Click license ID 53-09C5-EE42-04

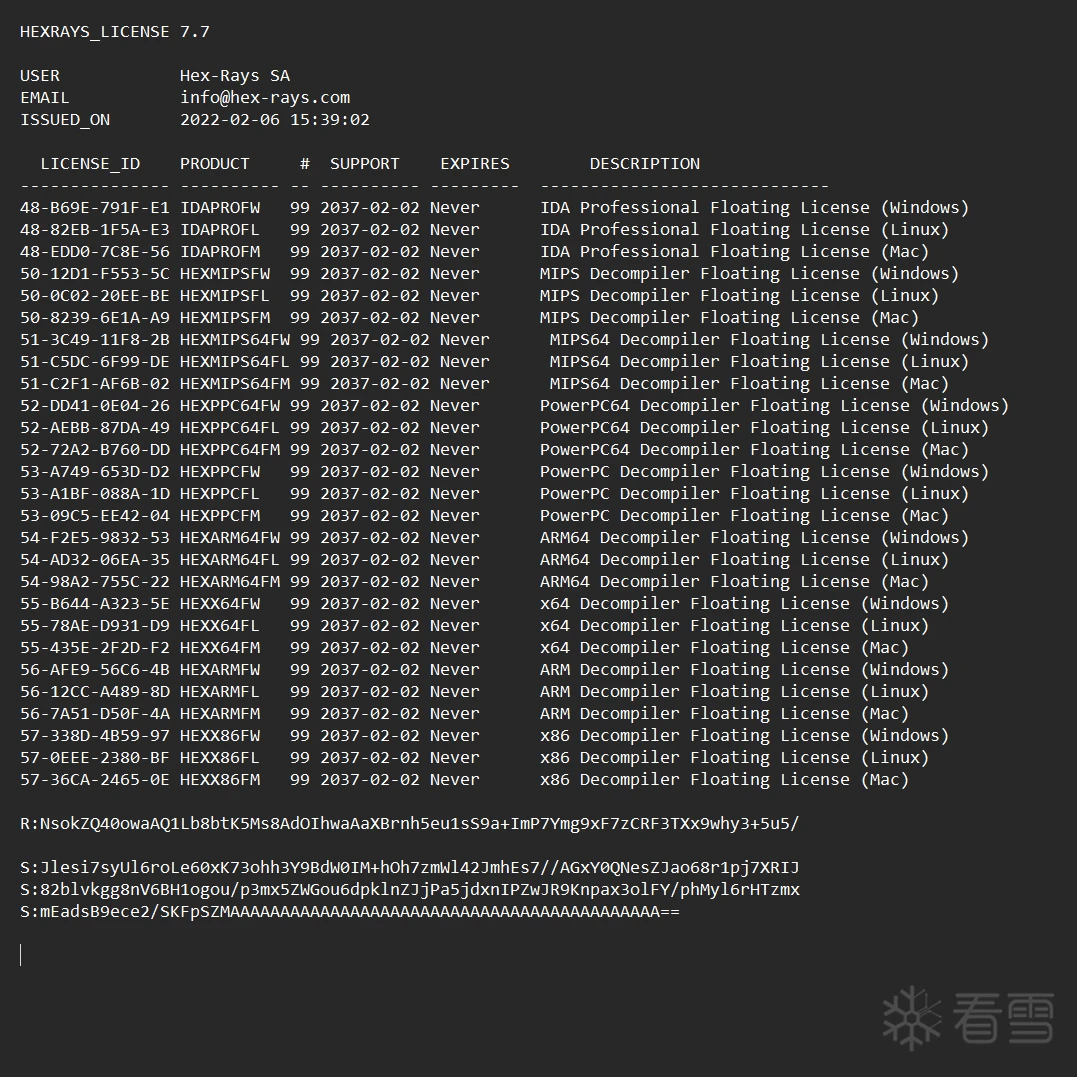[x=95, y=515]
